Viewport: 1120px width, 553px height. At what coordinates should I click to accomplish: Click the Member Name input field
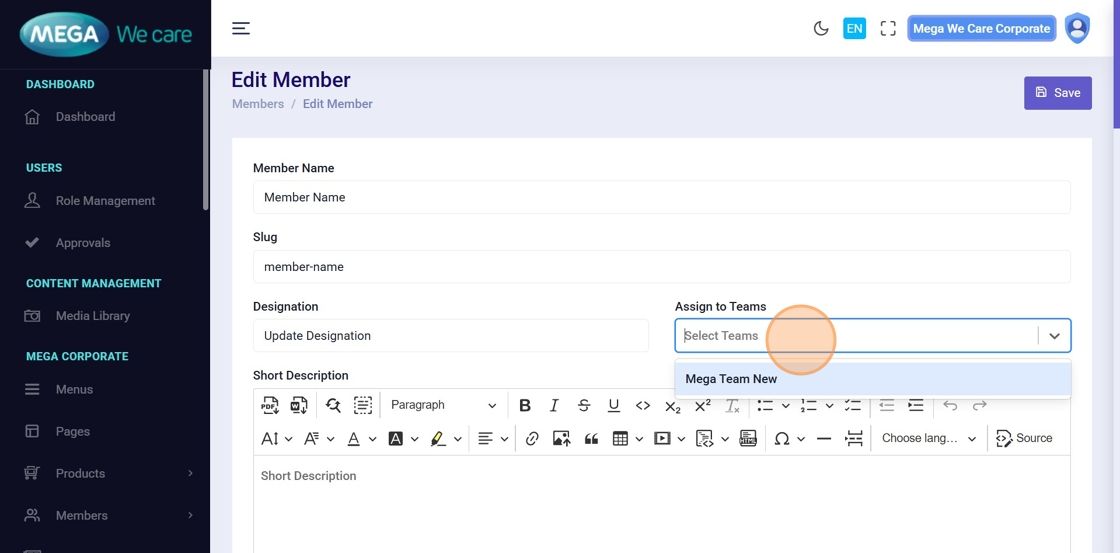pyautogui.click(x=661, y=197)
